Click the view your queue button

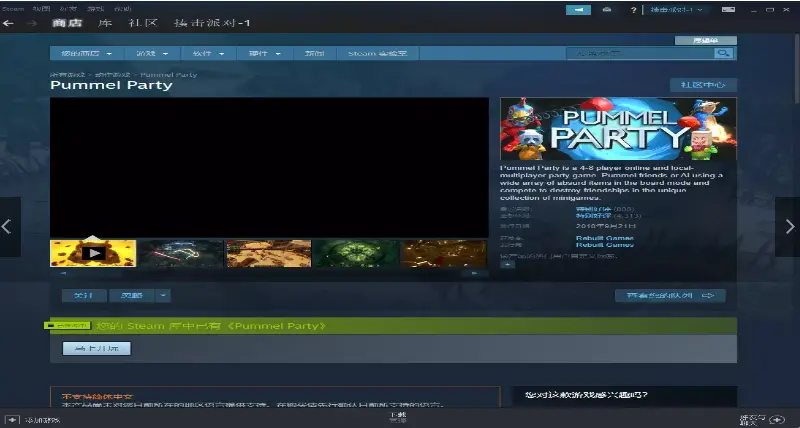coord(670,295)
